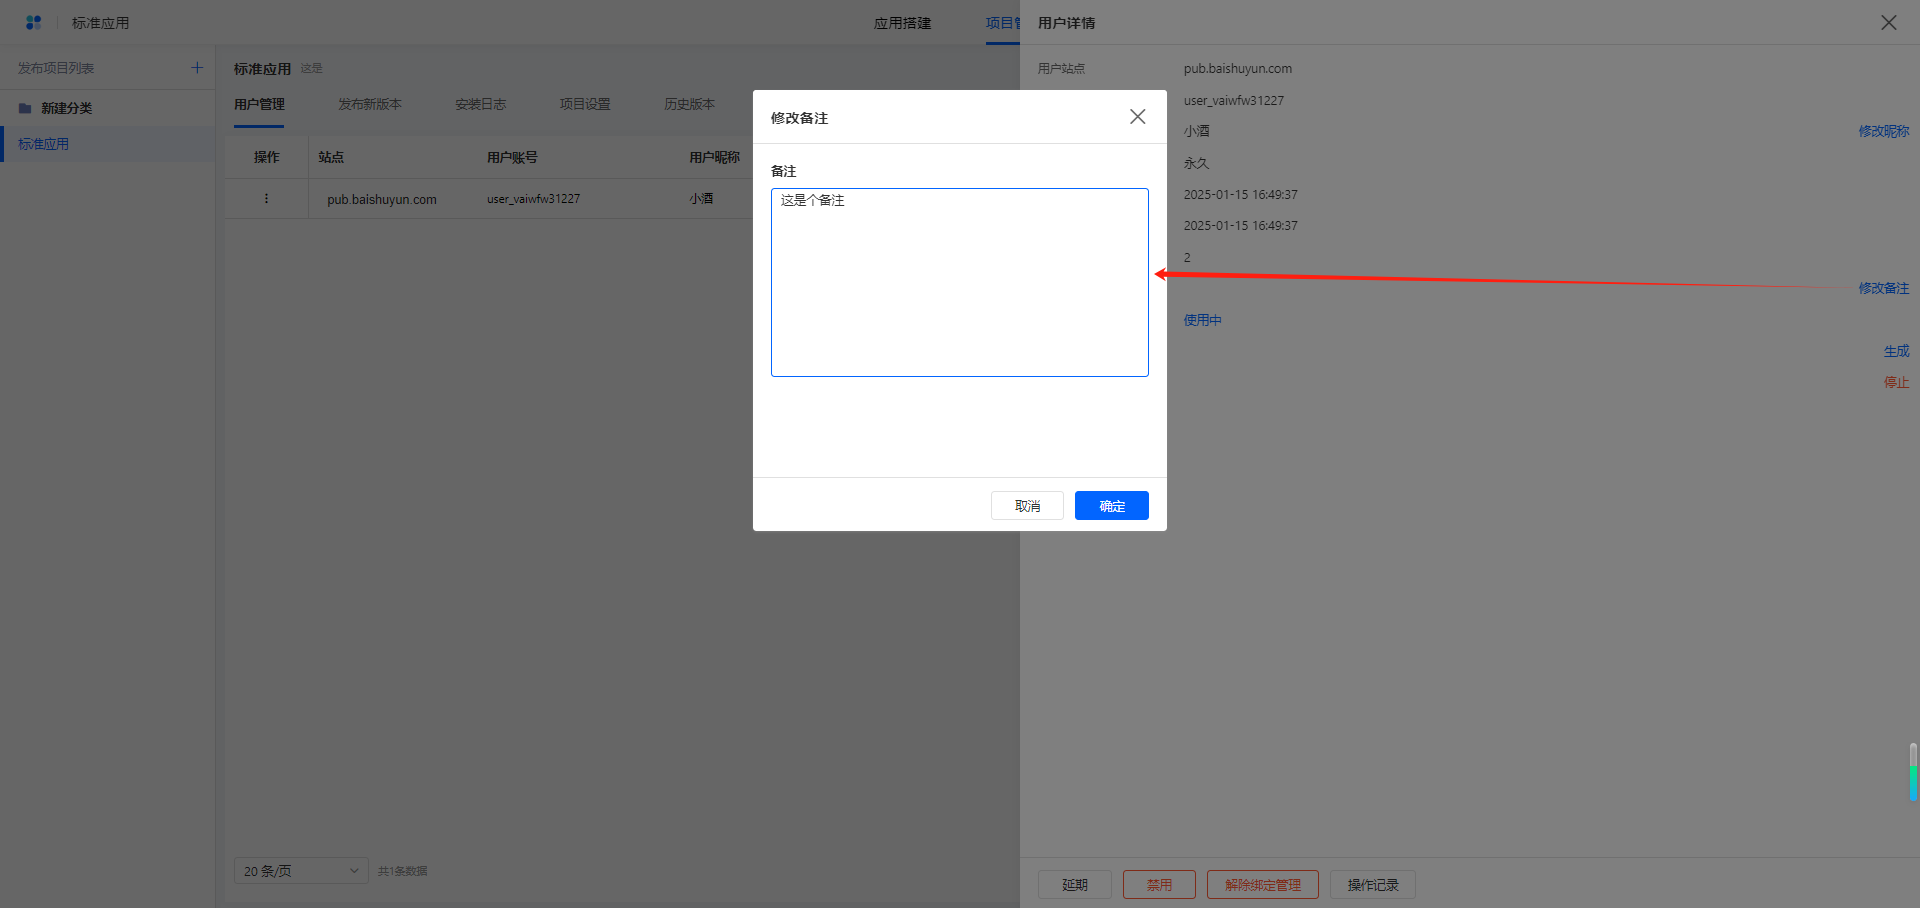This screenshot has width=1920, height=908.
Task: Click the 修改备注 link
Action: [1883, 288]
